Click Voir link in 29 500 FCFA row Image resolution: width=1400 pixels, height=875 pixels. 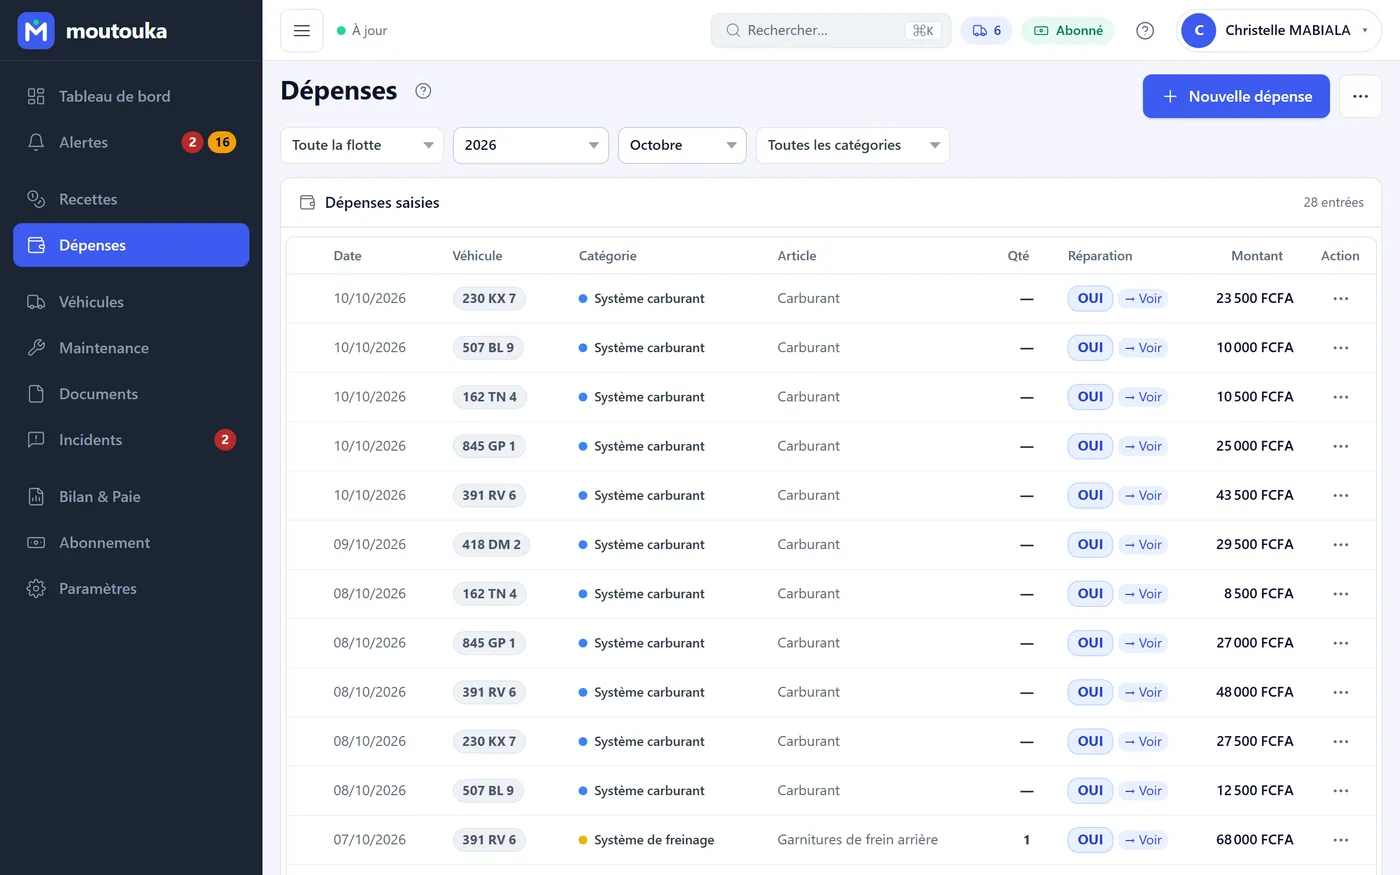[1143, 544]
